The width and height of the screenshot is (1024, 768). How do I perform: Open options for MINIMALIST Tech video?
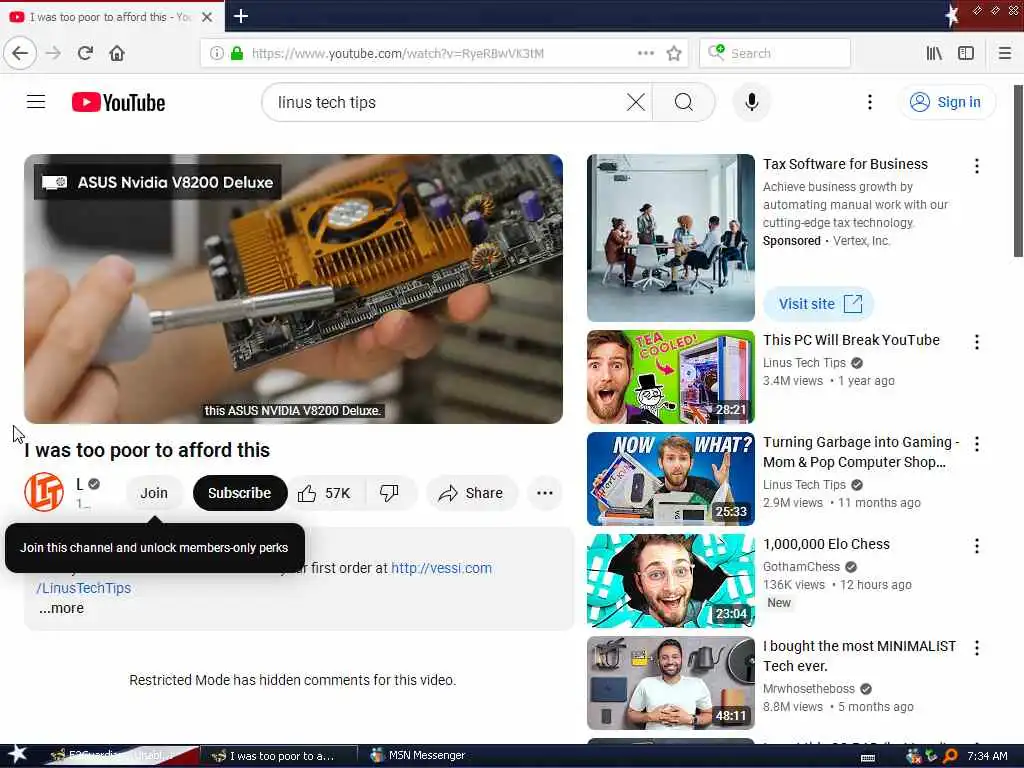(976, 648)
